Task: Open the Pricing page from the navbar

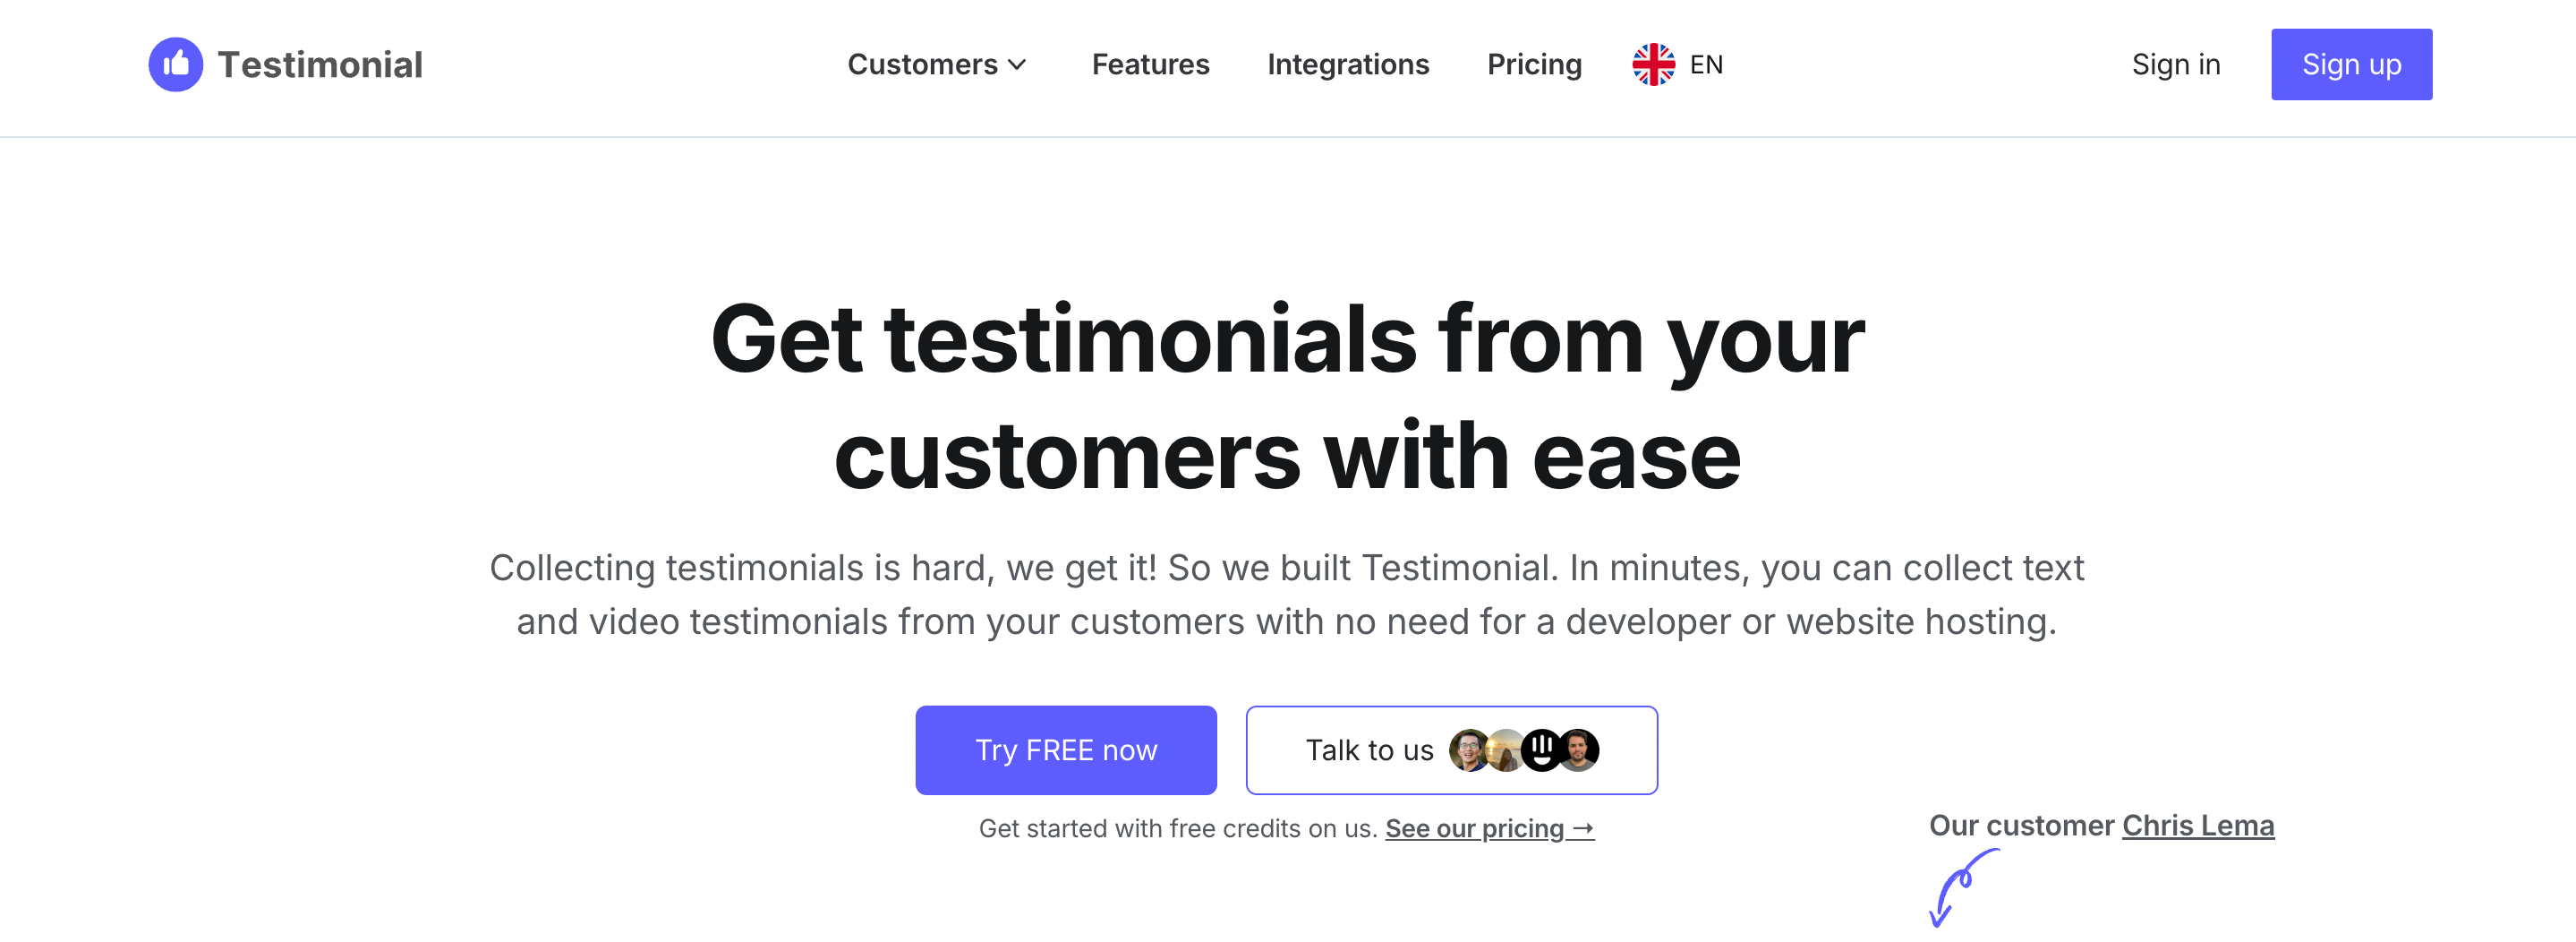Action: coord(1534,64)
